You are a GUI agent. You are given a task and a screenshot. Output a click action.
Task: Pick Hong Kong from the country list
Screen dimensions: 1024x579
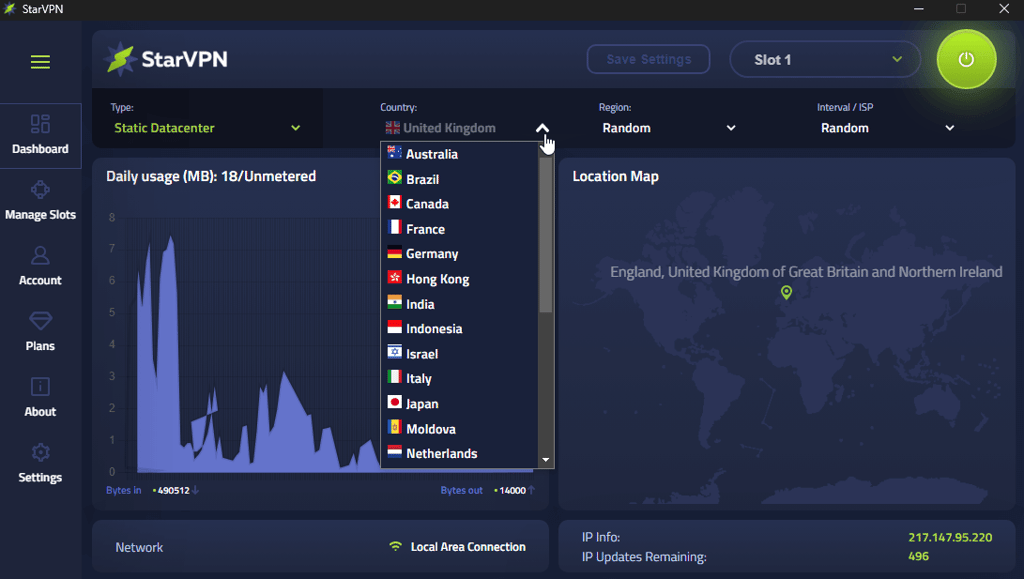click(x=460, y=279)
